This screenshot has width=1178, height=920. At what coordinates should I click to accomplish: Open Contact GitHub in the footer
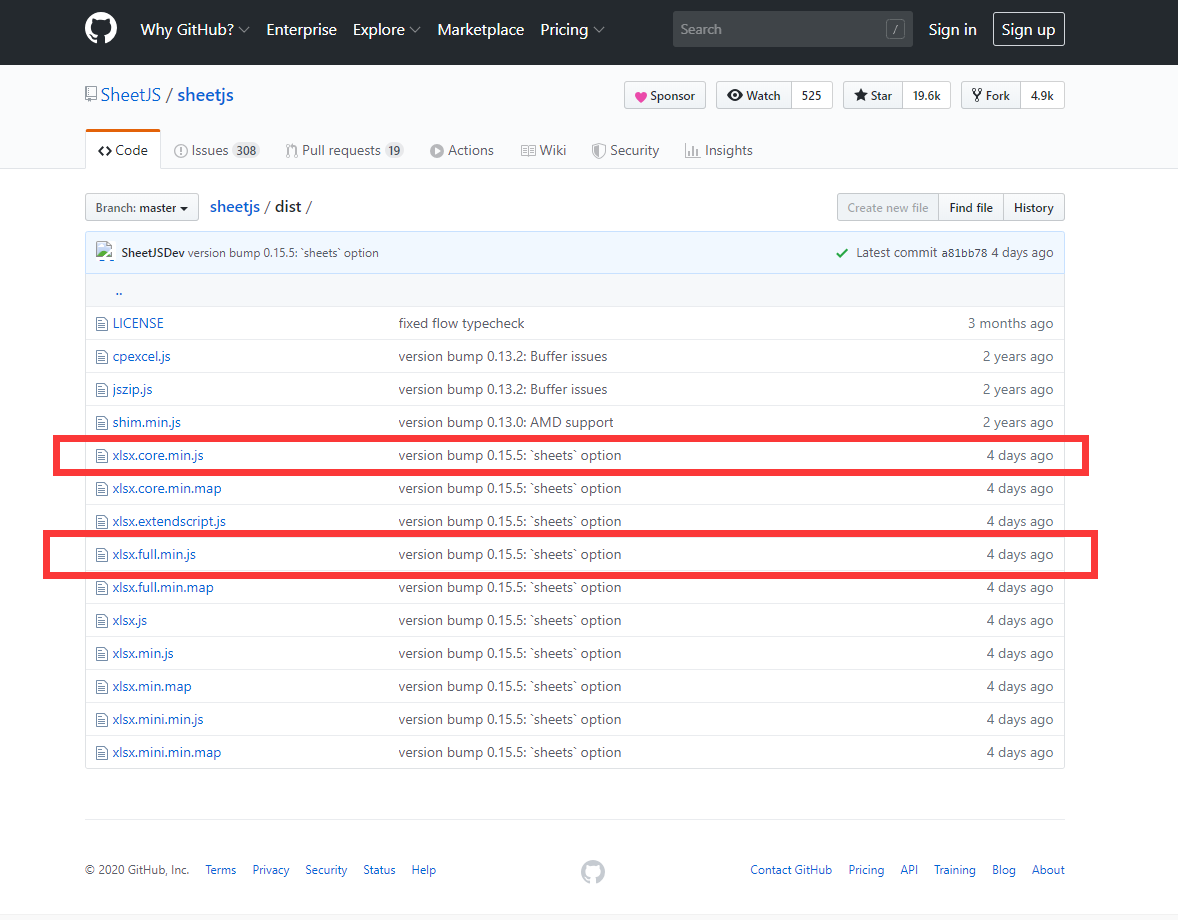(791, 870)
